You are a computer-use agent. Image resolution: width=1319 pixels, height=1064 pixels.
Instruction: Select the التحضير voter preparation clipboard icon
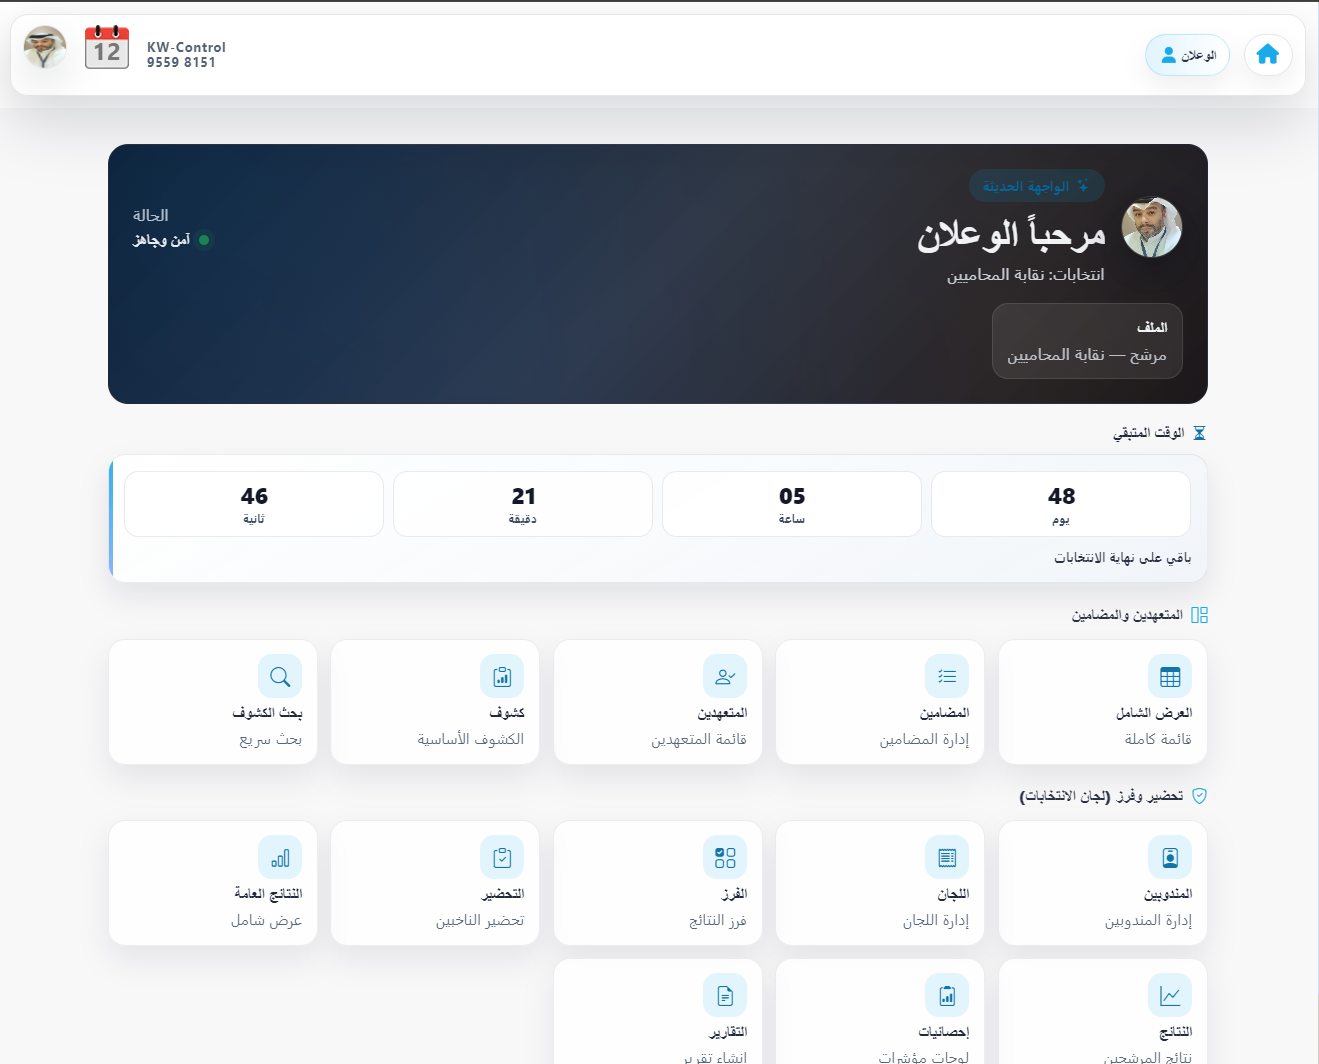pos(502,857)
